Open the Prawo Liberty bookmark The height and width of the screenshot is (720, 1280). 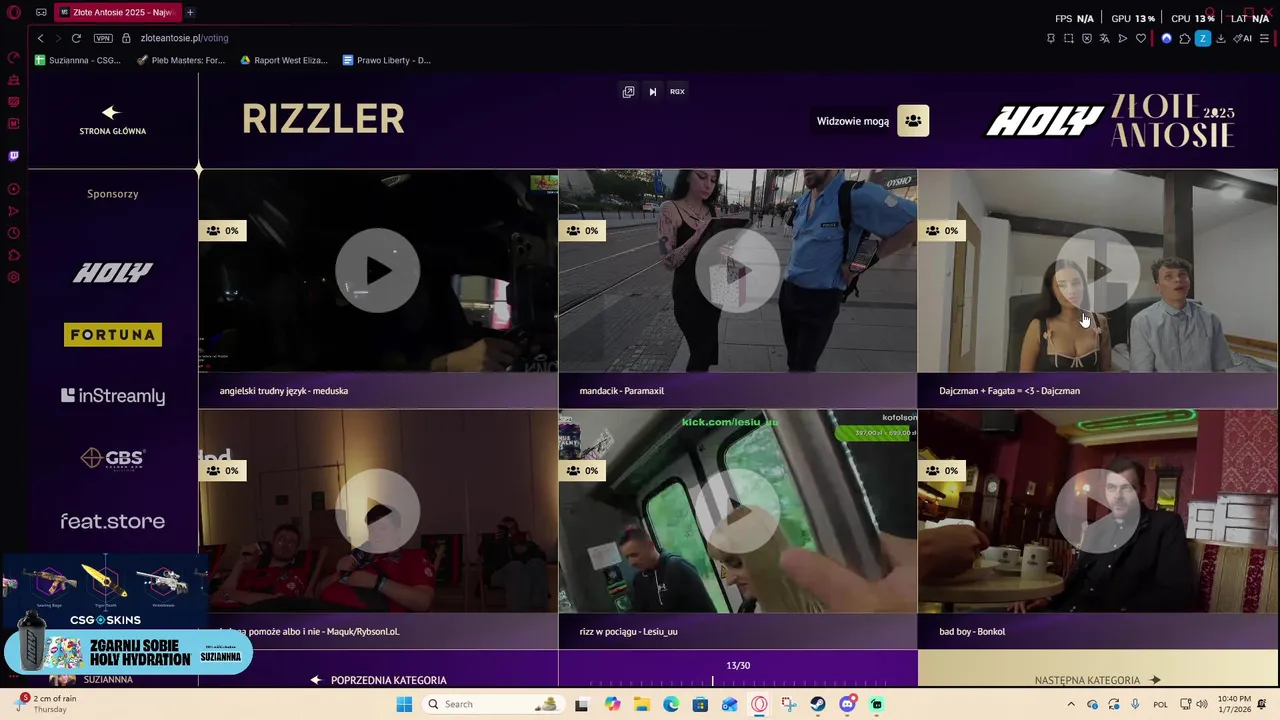tap(387, 60)
